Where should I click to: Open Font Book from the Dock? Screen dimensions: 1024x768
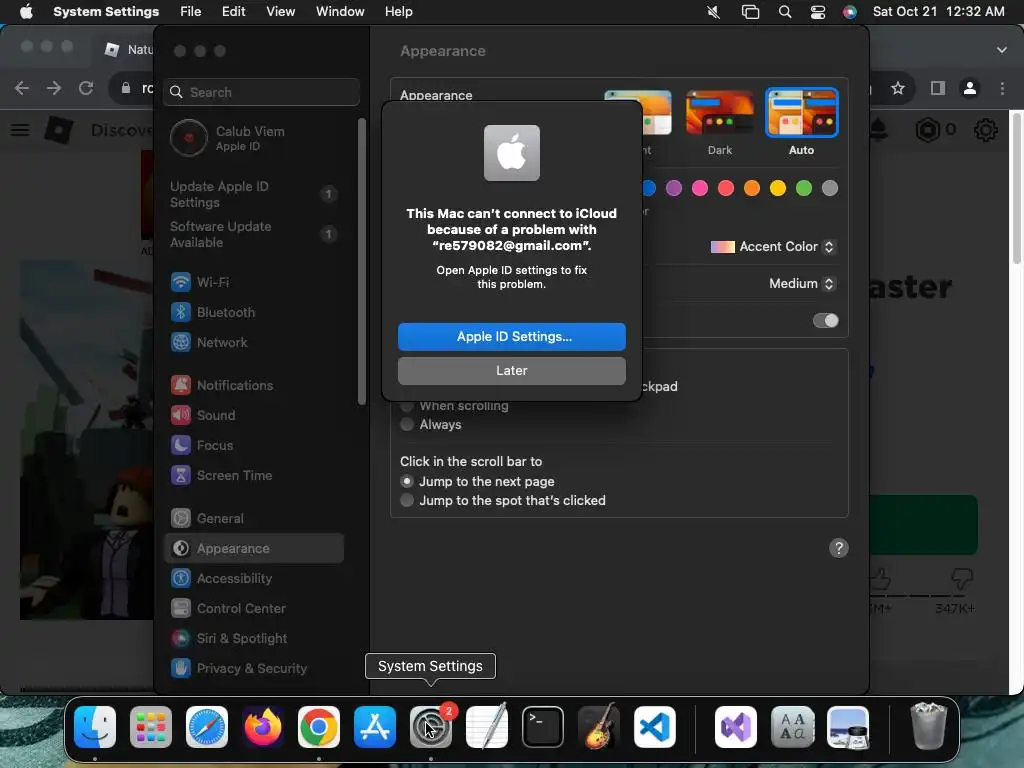click(x=792, y=727)
